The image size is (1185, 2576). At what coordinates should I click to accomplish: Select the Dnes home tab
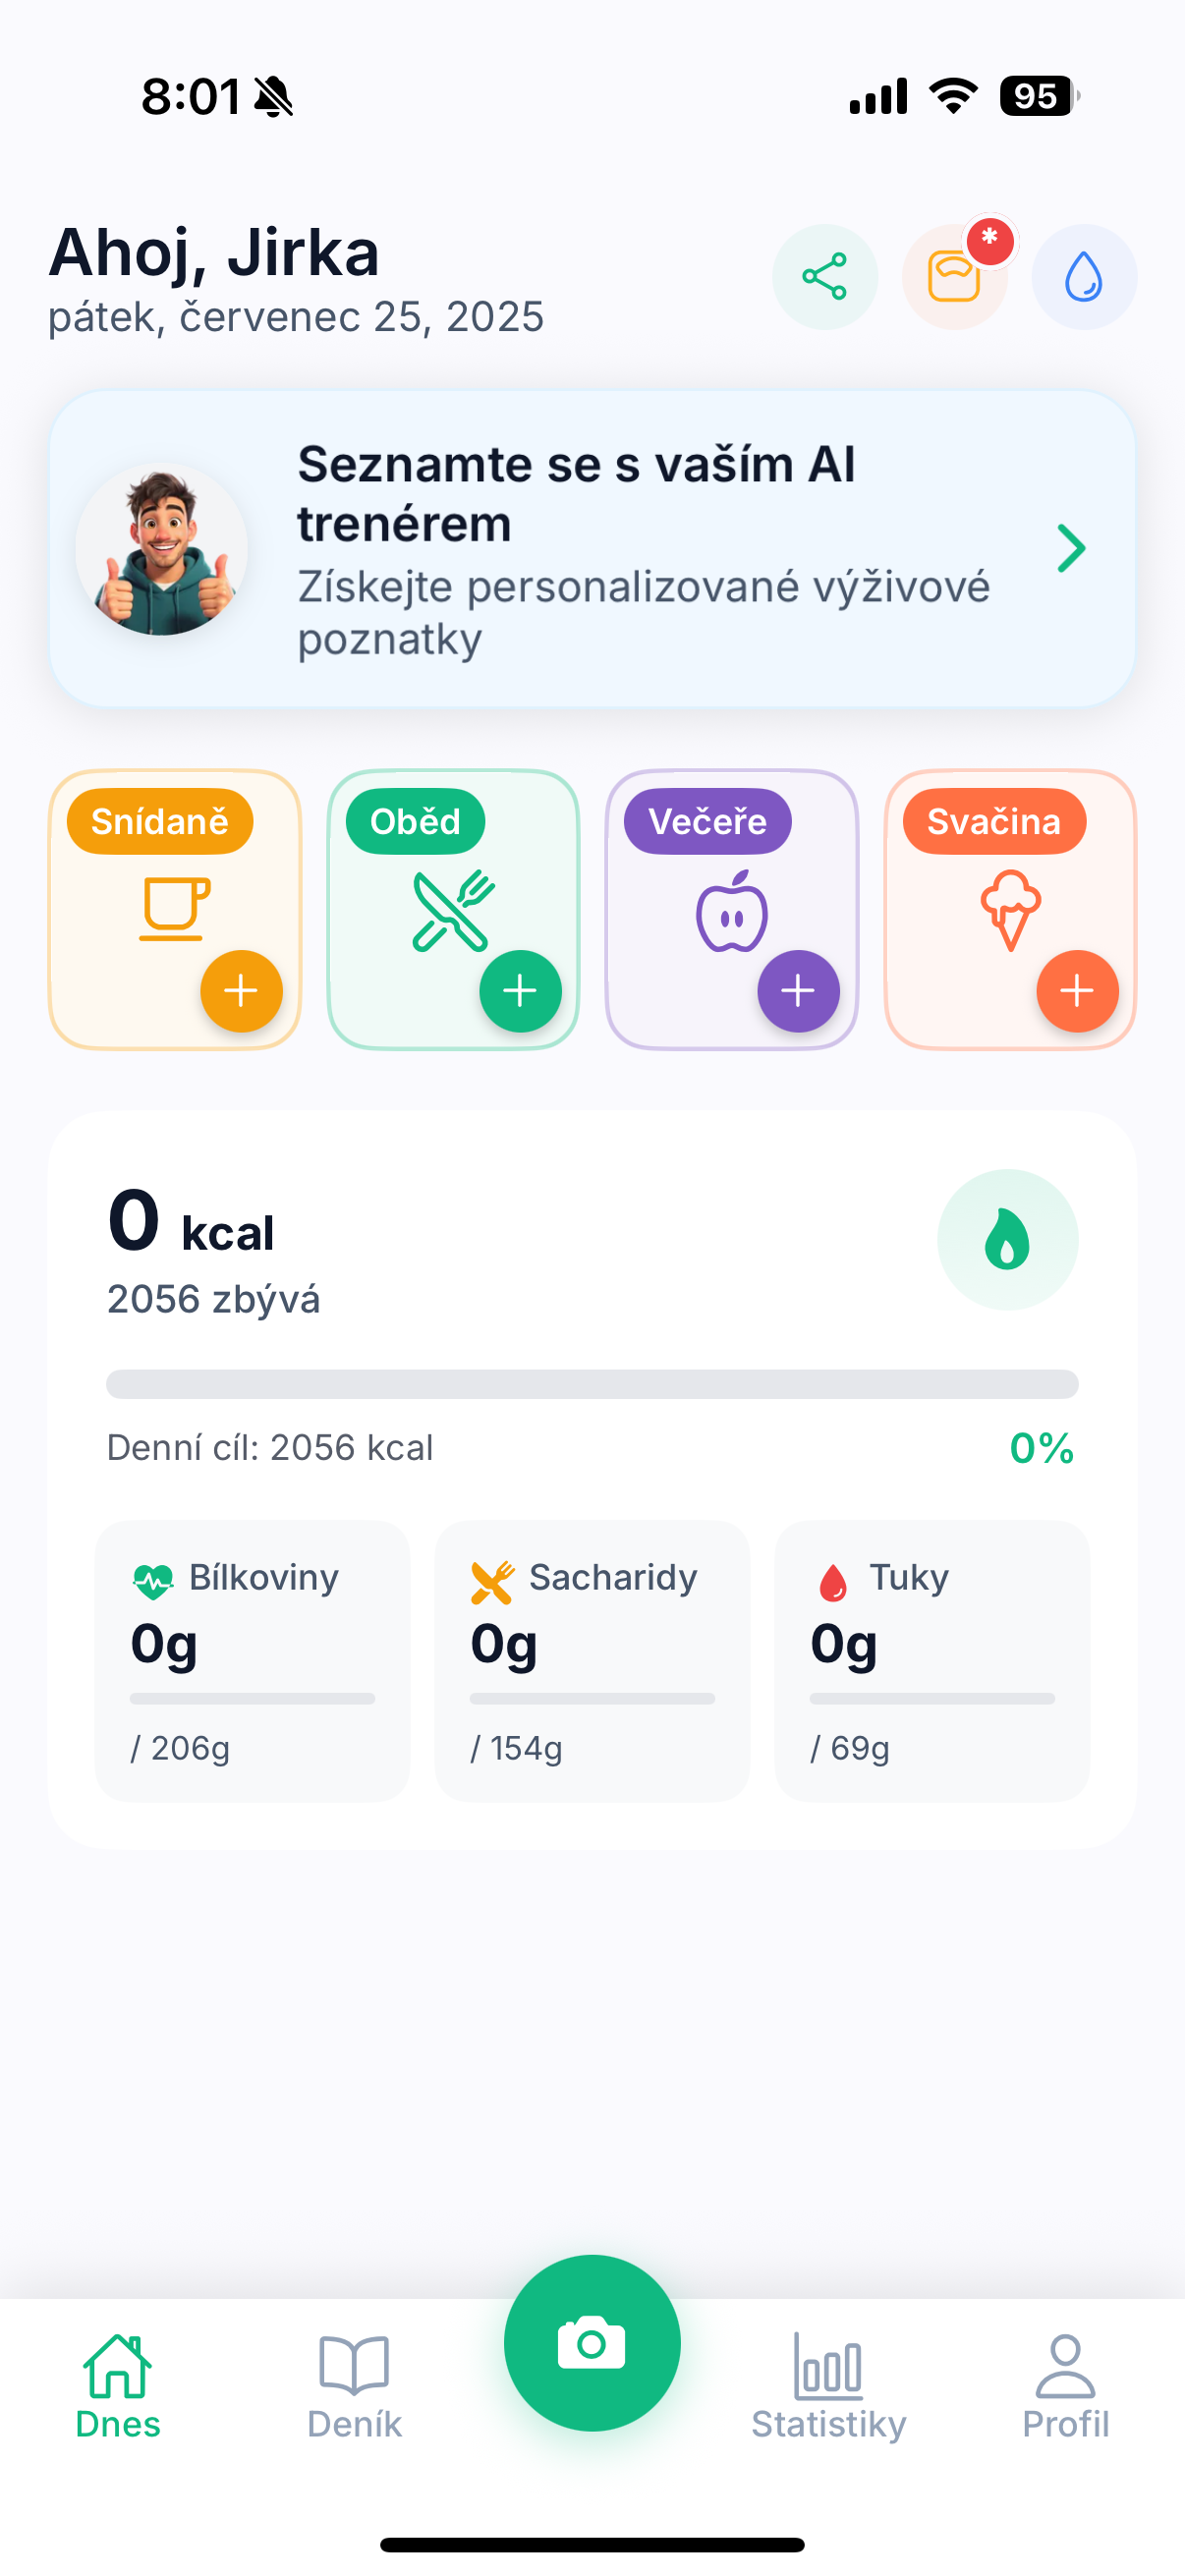pos(118,2387)
